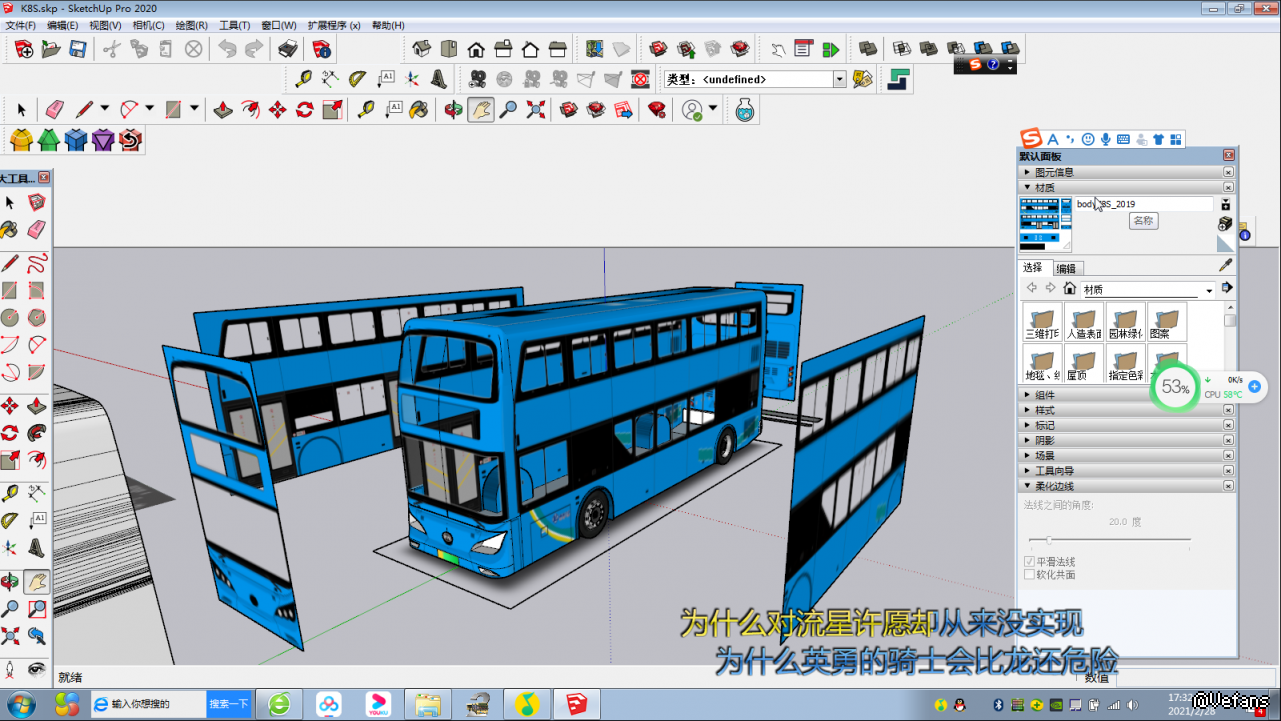Select the Eraser tool in top toolbar
1281x721 pixels.
coord(55,109)
